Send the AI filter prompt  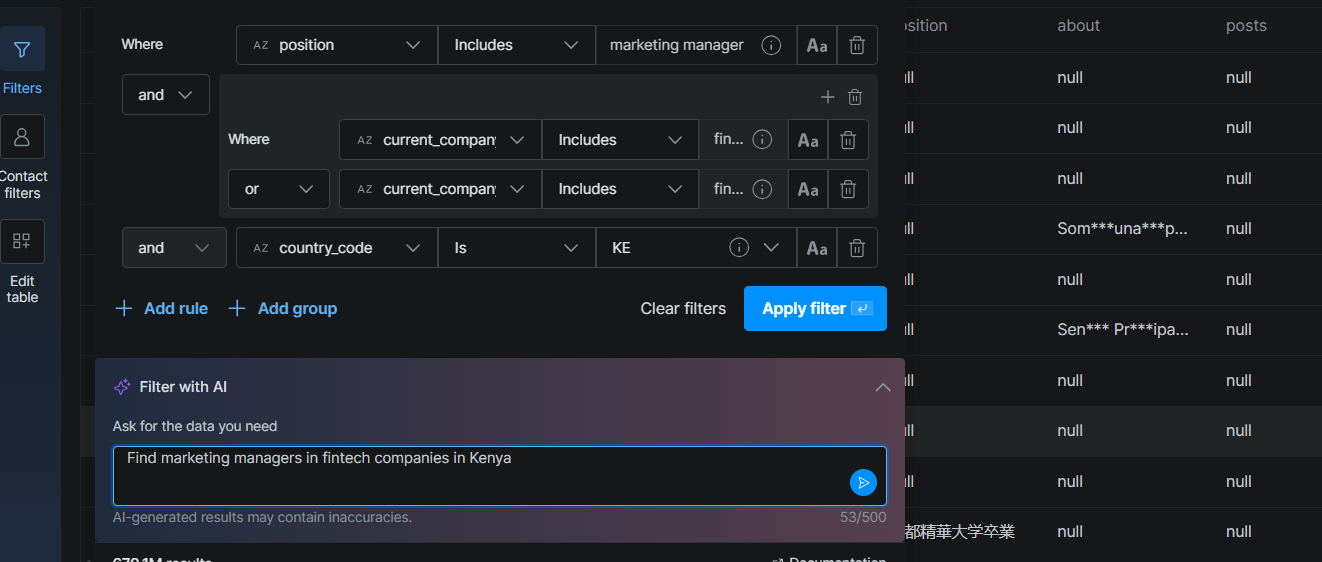(x=863, y=483)
